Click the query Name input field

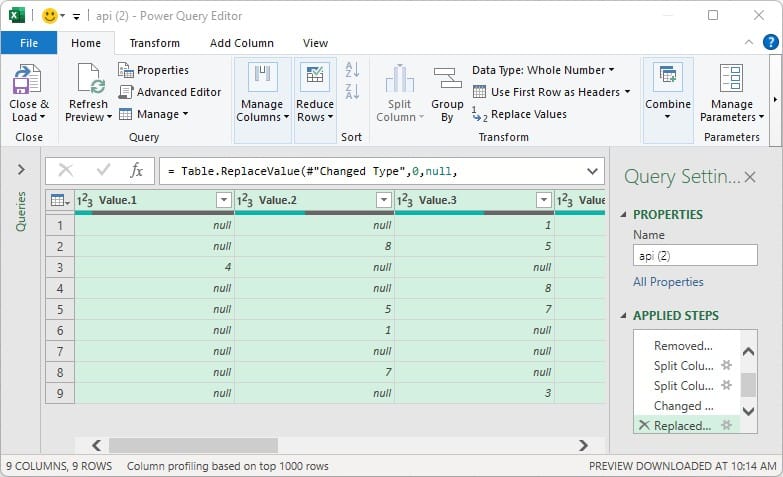tap(694, 256)
